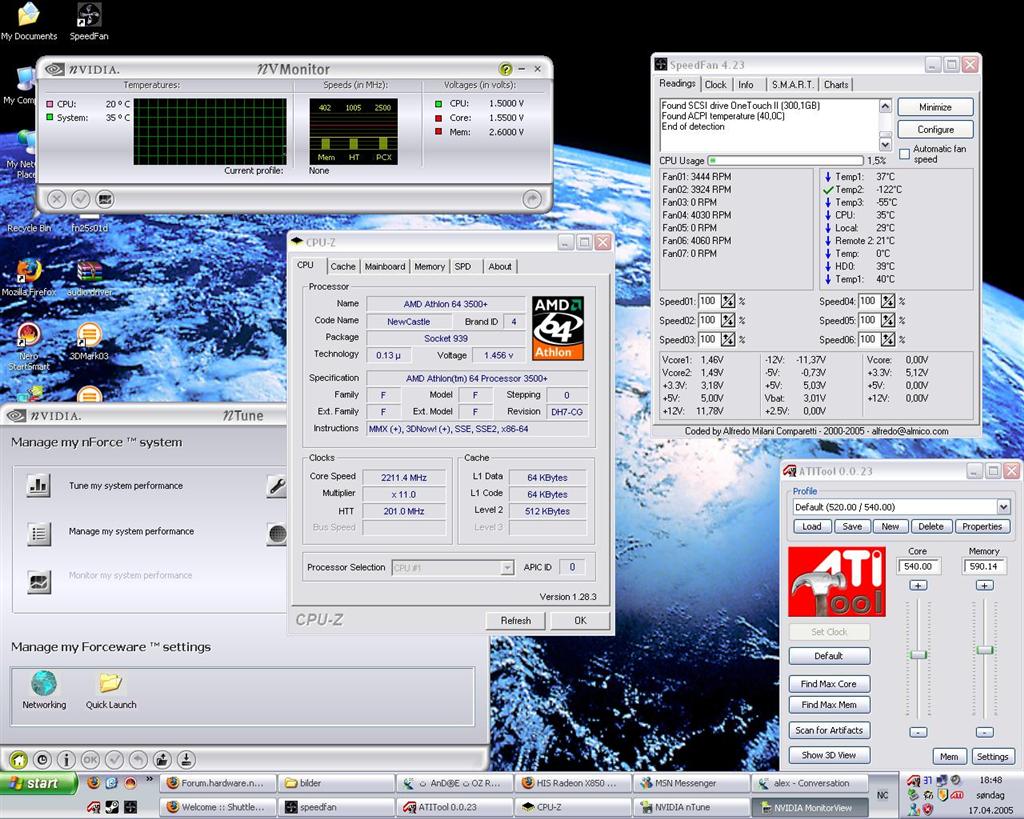
Task: Click the Firefox icon in the Quick Launch bar
Action: tap(93, 782)
